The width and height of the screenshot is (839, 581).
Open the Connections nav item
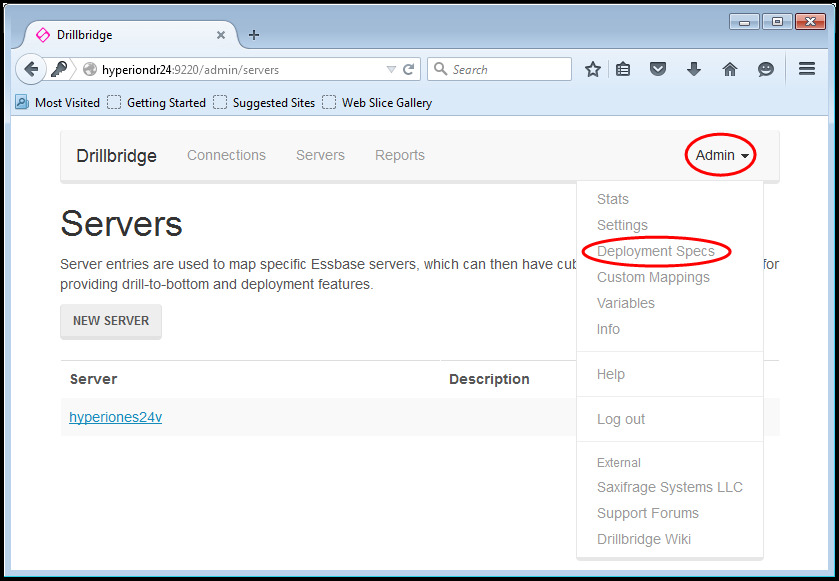coord(226,155)
